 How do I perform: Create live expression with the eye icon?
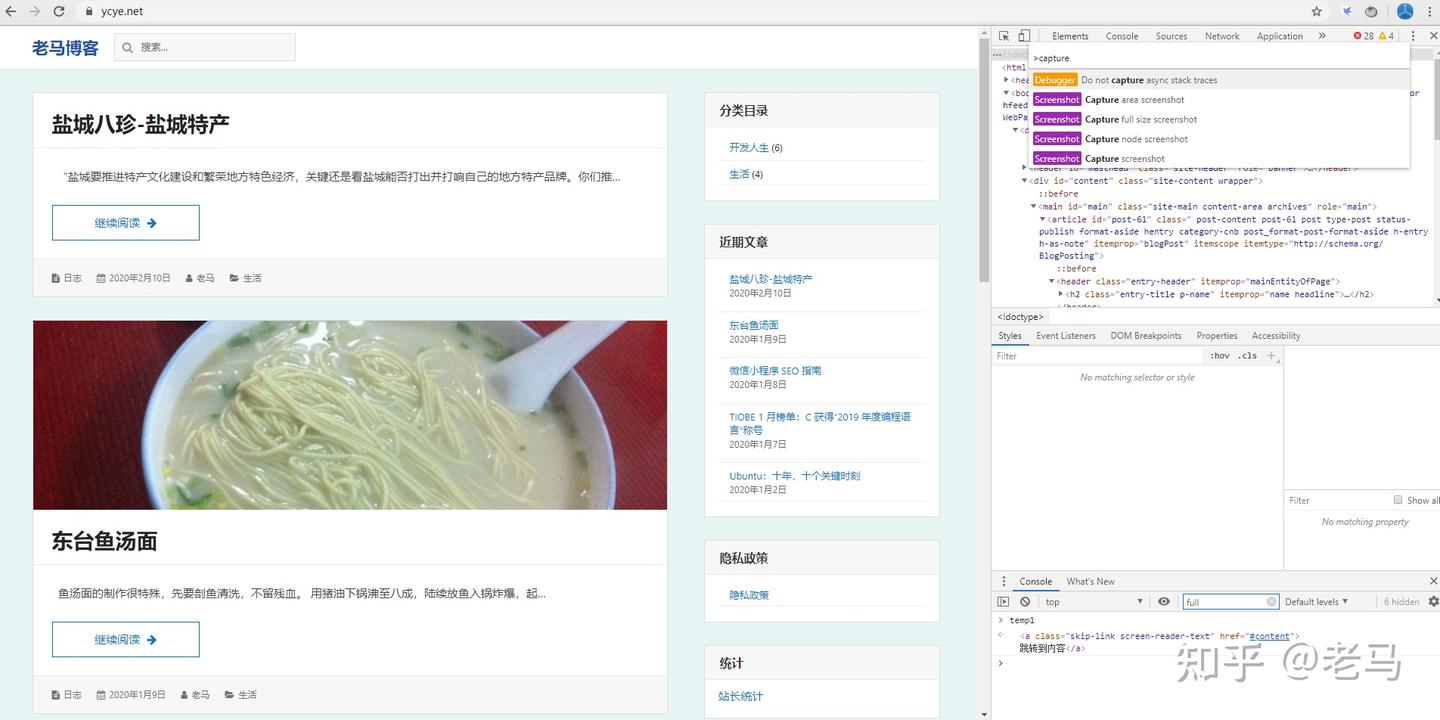click(1164, 602)
